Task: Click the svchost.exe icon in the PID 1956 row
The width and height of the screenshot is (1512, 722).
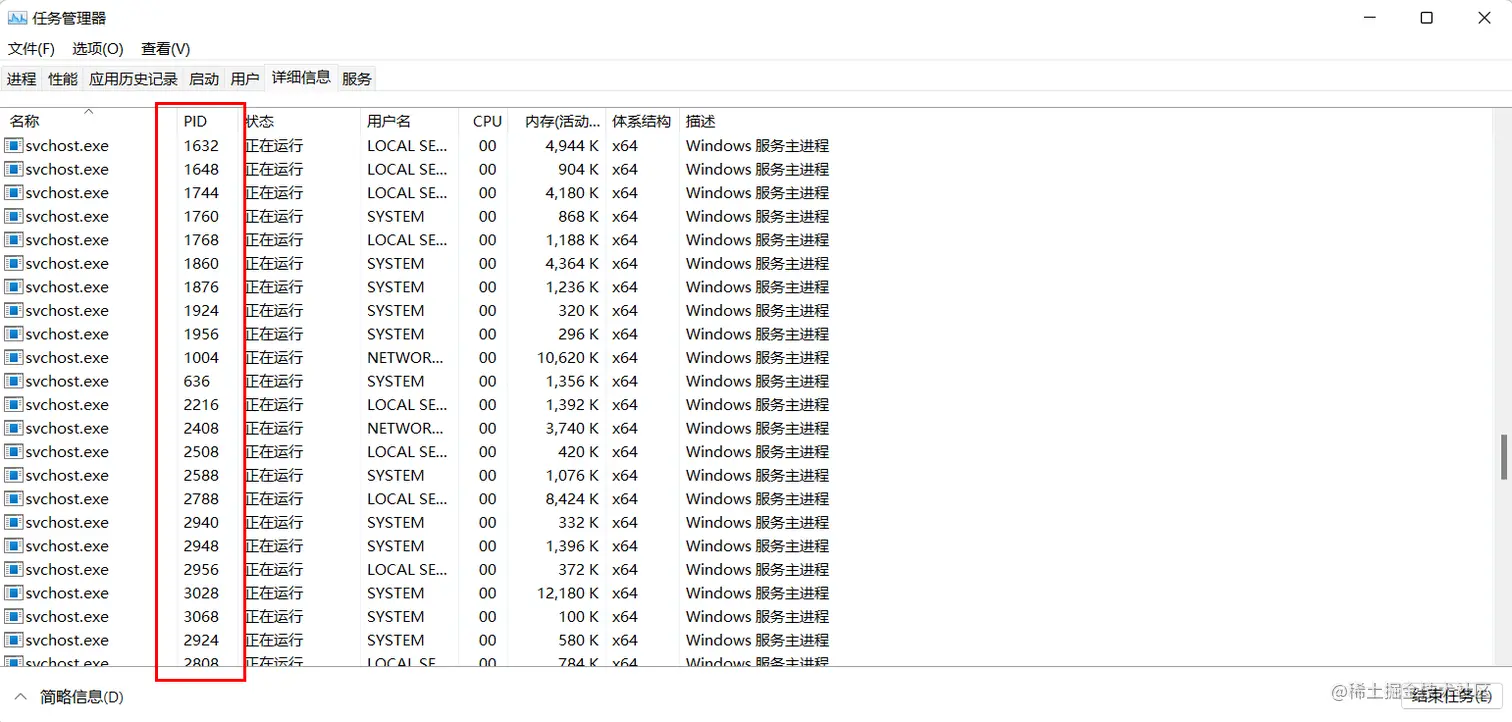Action: click(14, 334)
